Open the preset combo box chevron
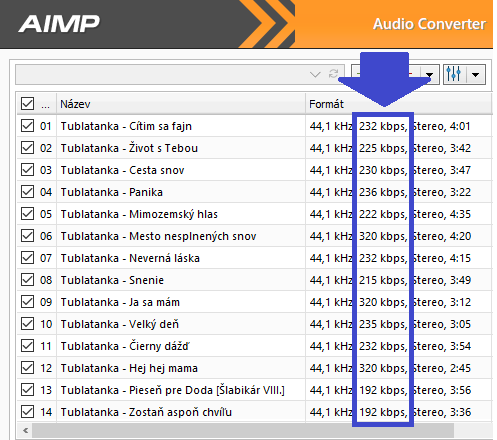Viewport: 497px width, 440px height. tap(315, 74)
